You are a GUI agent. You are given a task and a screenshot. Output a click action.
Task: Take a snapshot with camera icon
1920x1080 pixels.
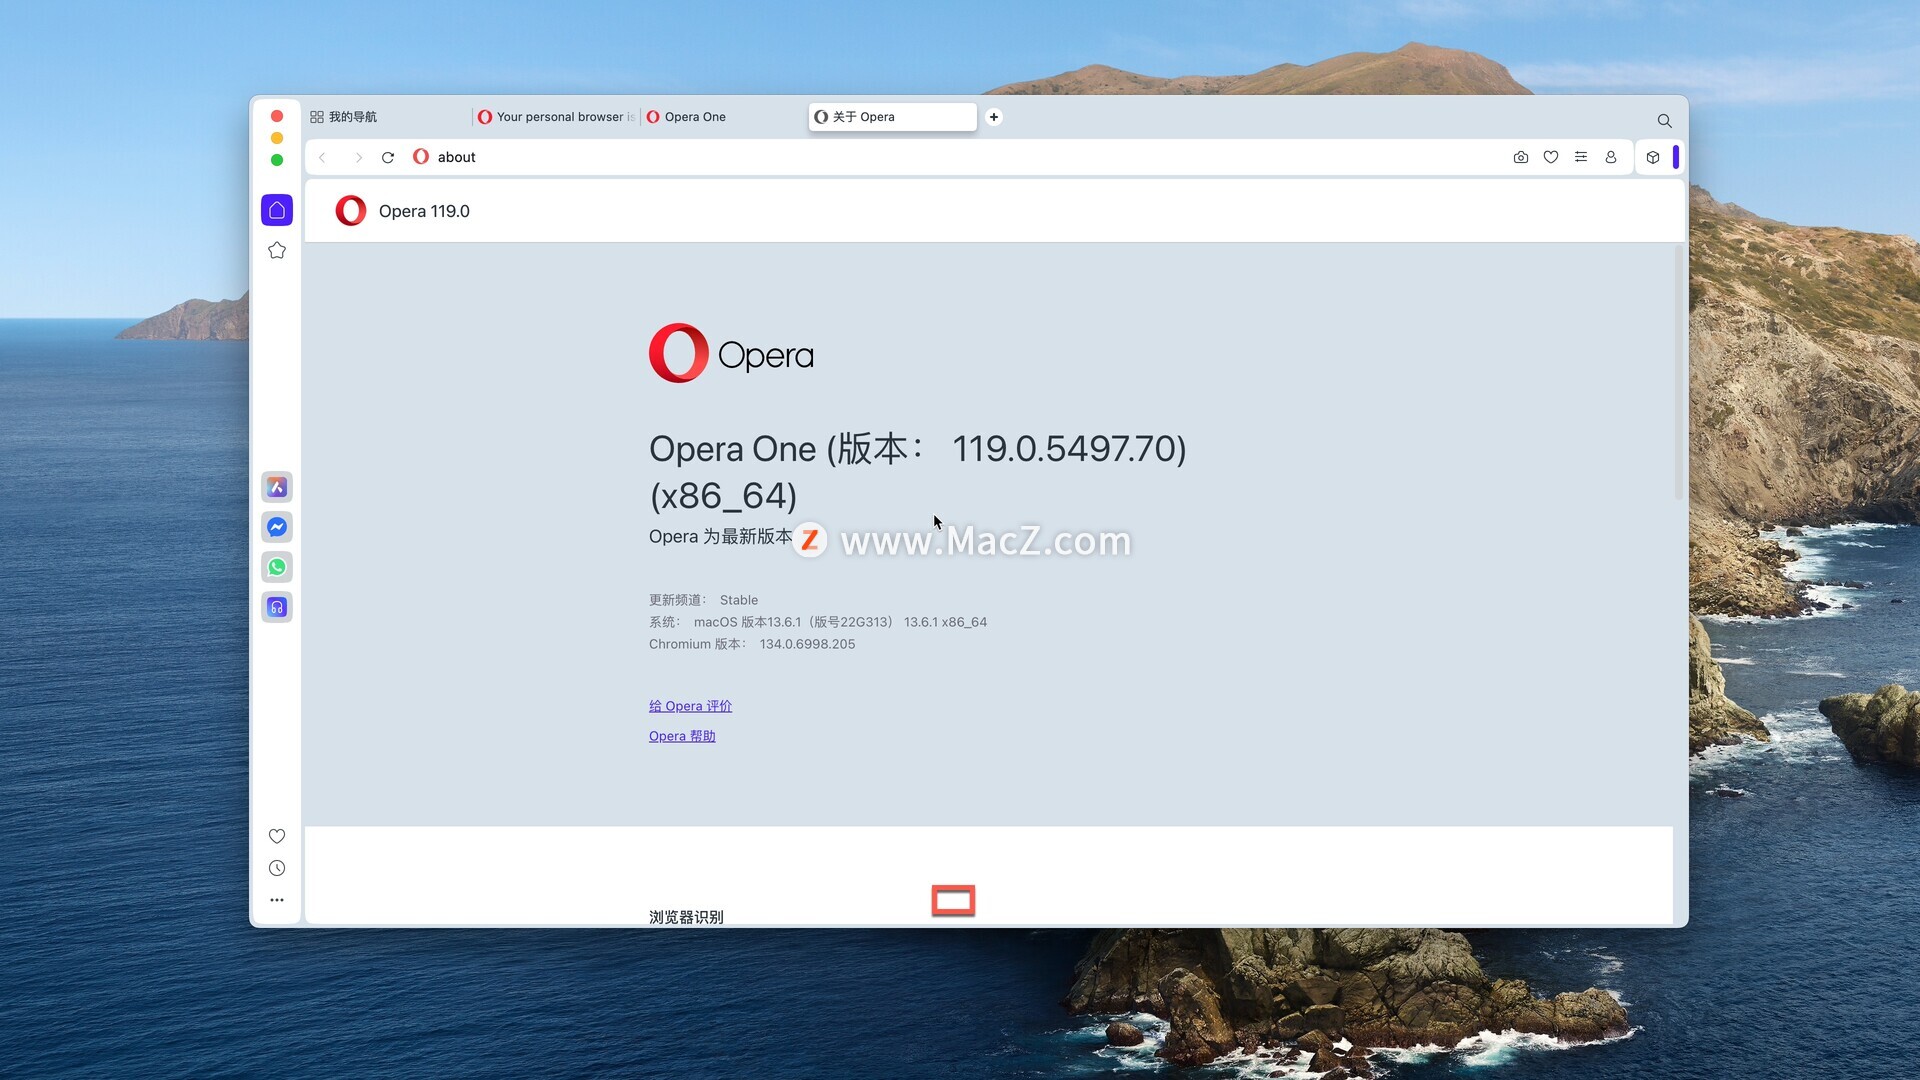tap(1521, 157)
